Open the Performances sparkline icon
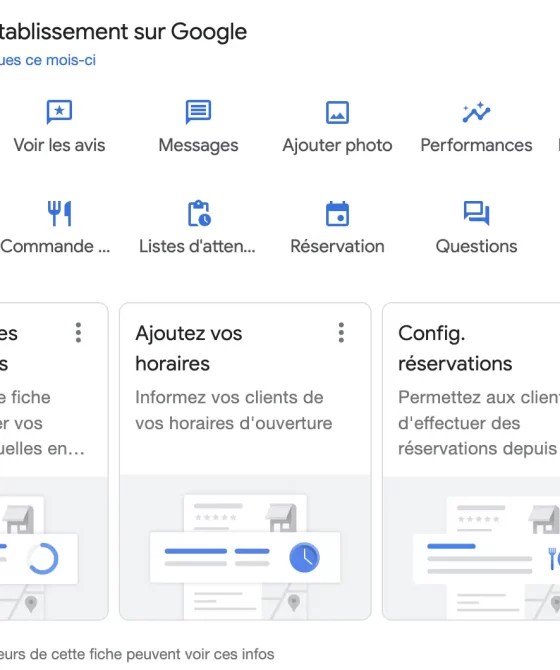The width and height of the screenshot is (560, 670). 476,112
